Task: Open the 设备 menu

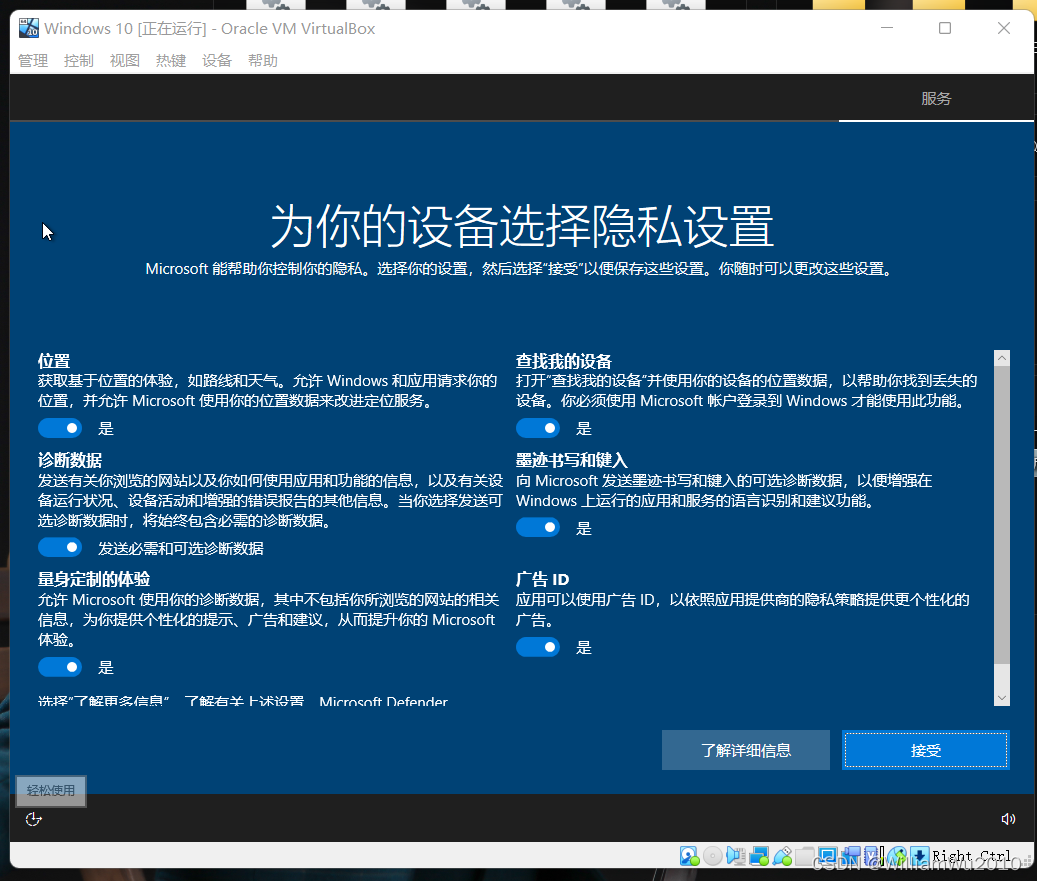Action: click(217, 61)
